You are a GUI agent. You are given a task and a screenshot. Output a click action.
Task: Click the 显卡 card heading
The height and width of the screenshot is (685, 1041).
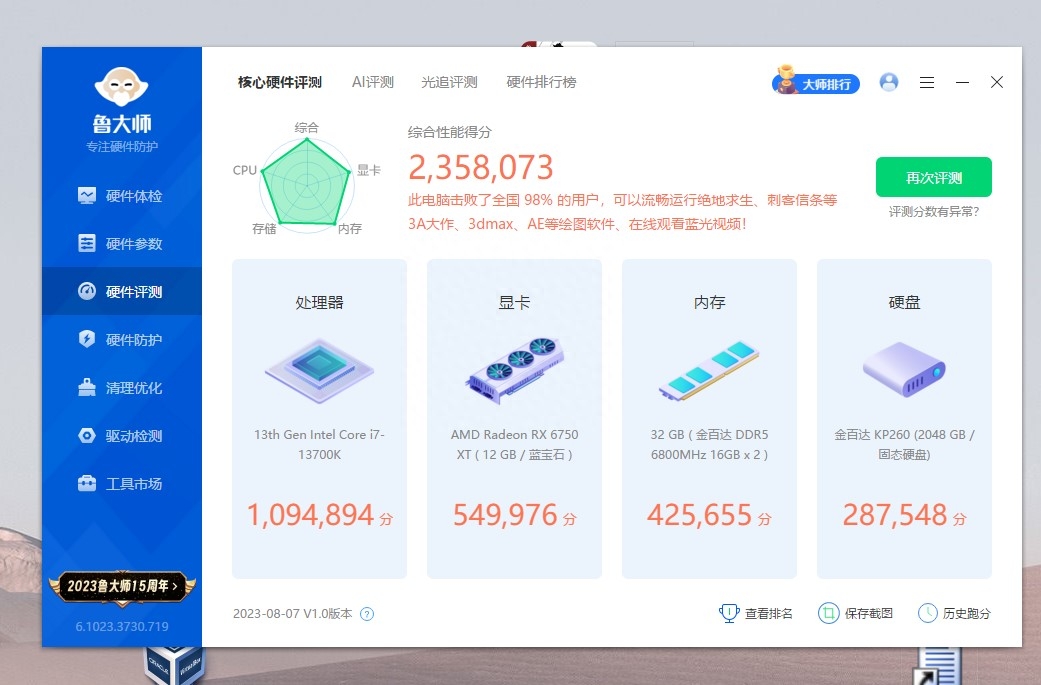(x=515, y=303)
